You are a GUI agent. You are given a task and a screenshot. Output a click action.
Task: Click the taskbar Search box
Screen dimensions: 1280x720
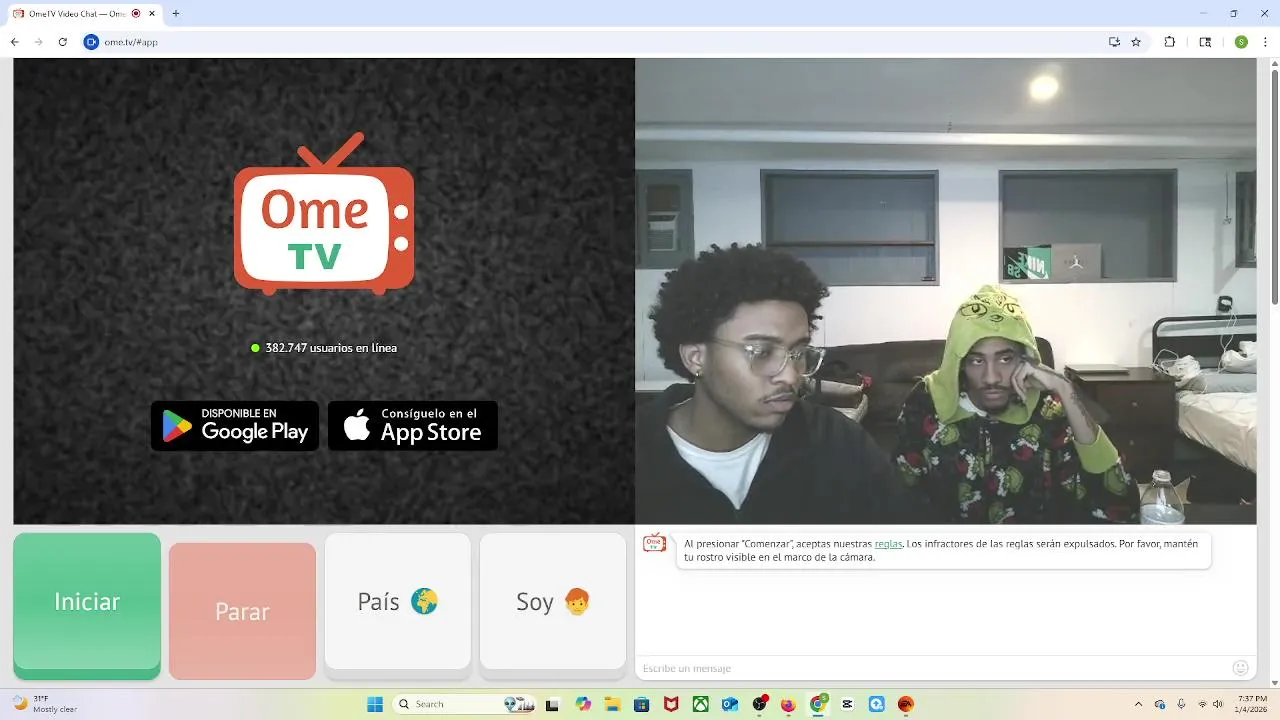coord(463,704)
